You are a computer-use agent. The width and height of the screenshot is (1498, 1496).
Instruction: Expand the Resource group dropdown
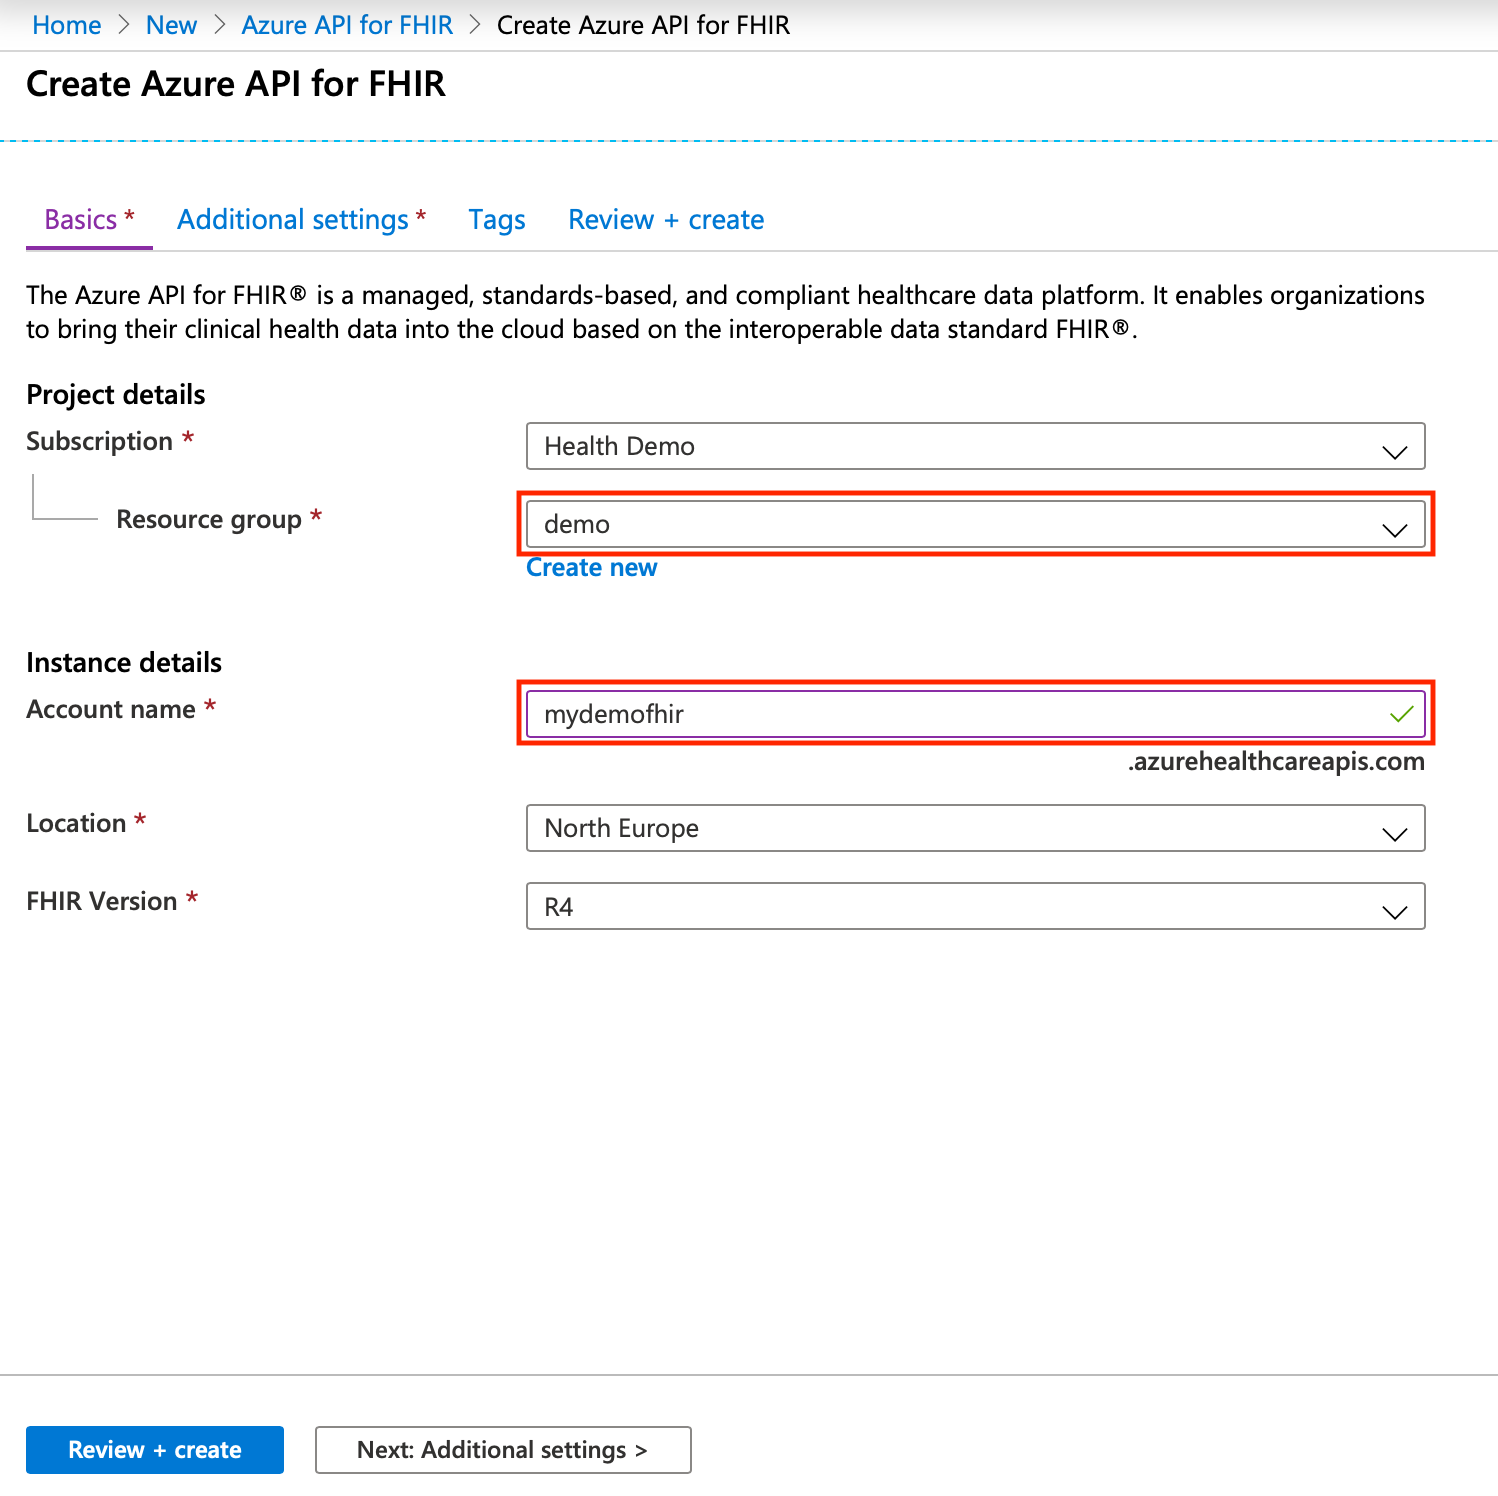(975, 524)
